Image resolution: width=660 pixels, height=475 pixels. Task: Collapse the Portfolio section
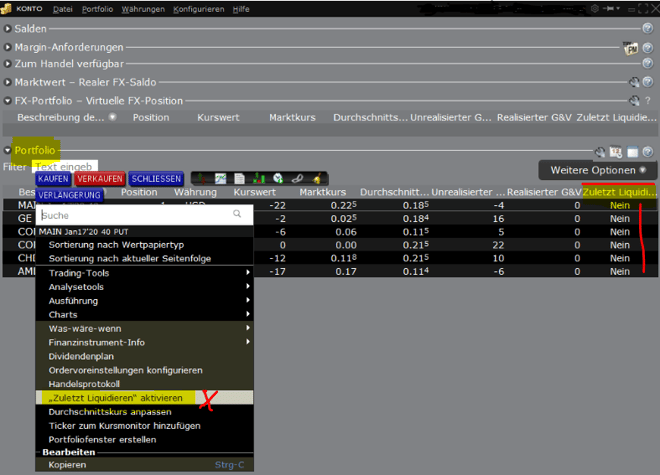[7, 150]
